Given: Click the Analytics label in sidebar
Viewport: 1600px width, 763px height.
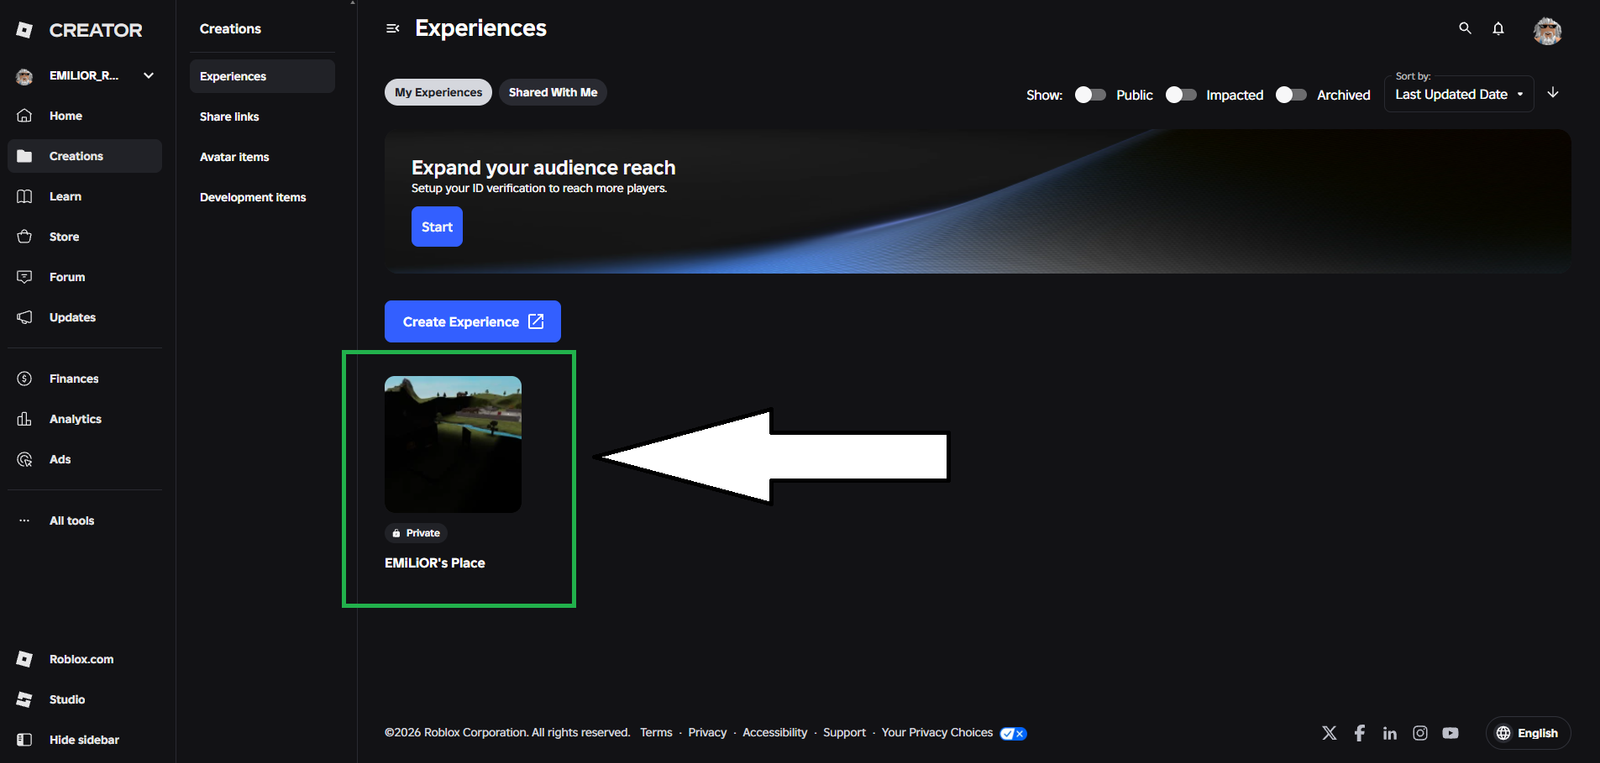Looking at the screenshot, I should pos(76,419).
